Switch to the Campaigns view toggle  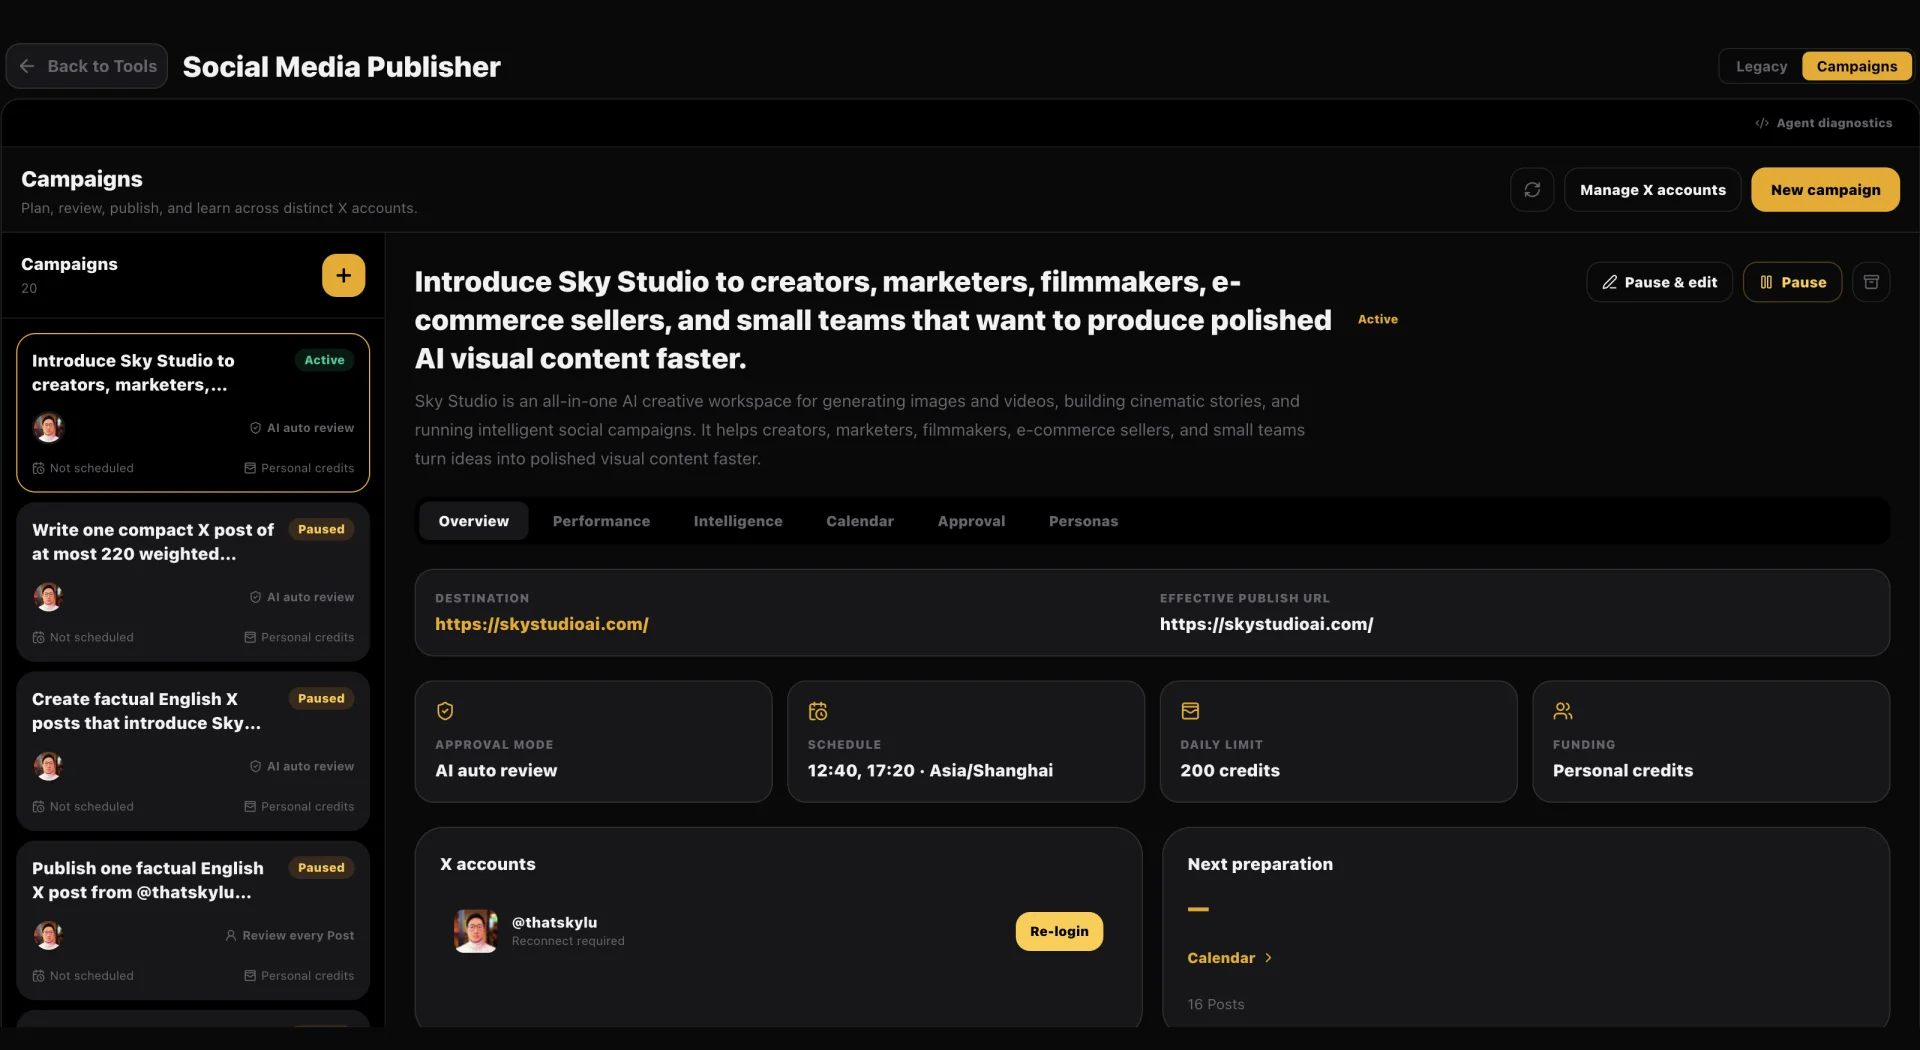pyautogui.click(x=1856, y=66)
